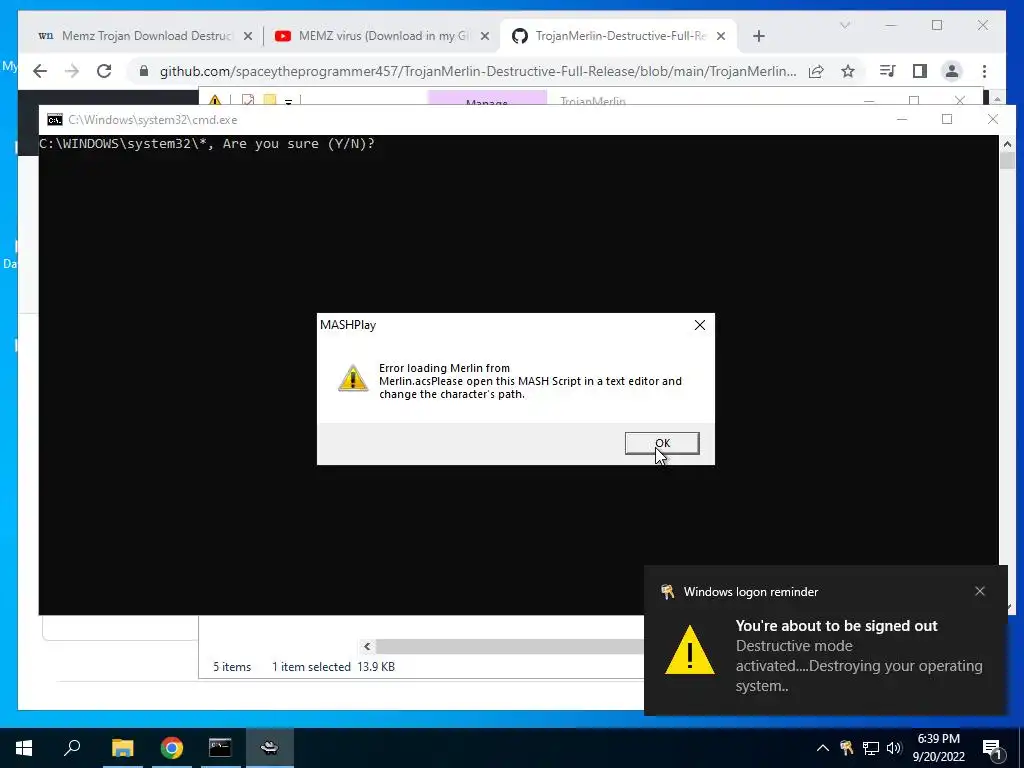Click cmd scrollbar up arrow
Viewport: 1024px width, 768px height.
pos(1007,144)
